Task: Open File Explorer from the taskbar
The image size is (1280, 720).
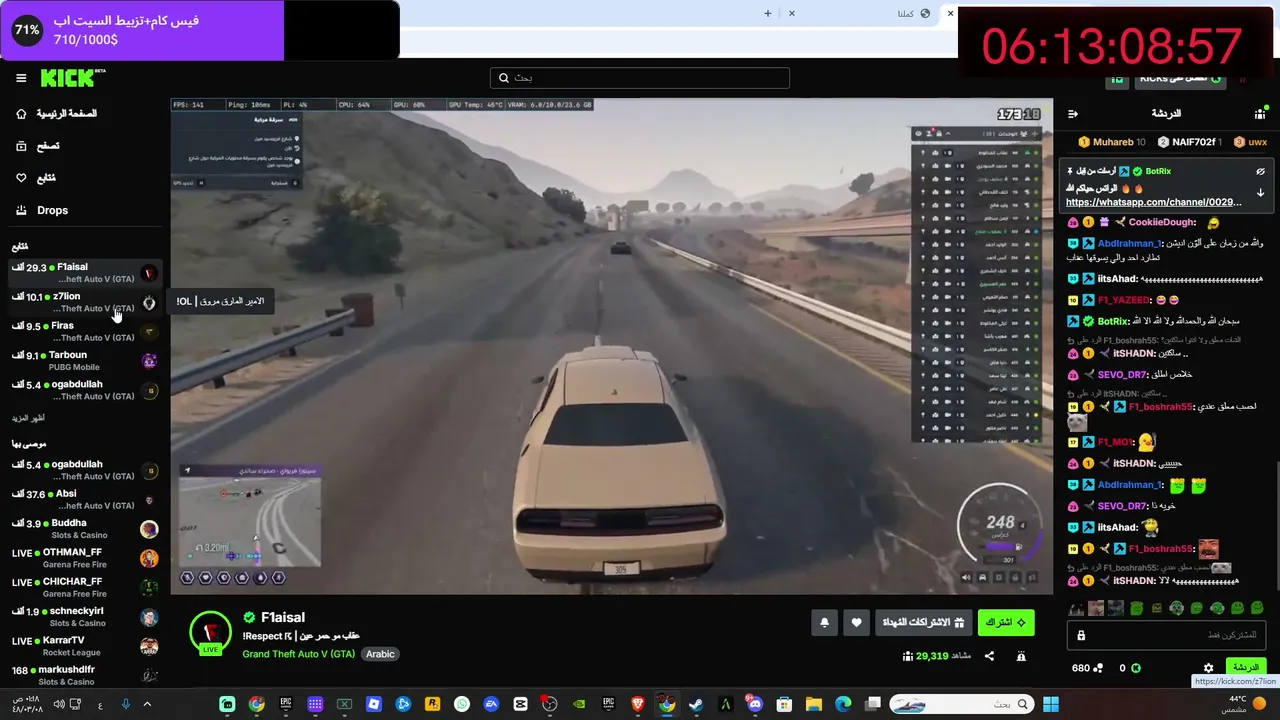Action: [x=814, y=704]
